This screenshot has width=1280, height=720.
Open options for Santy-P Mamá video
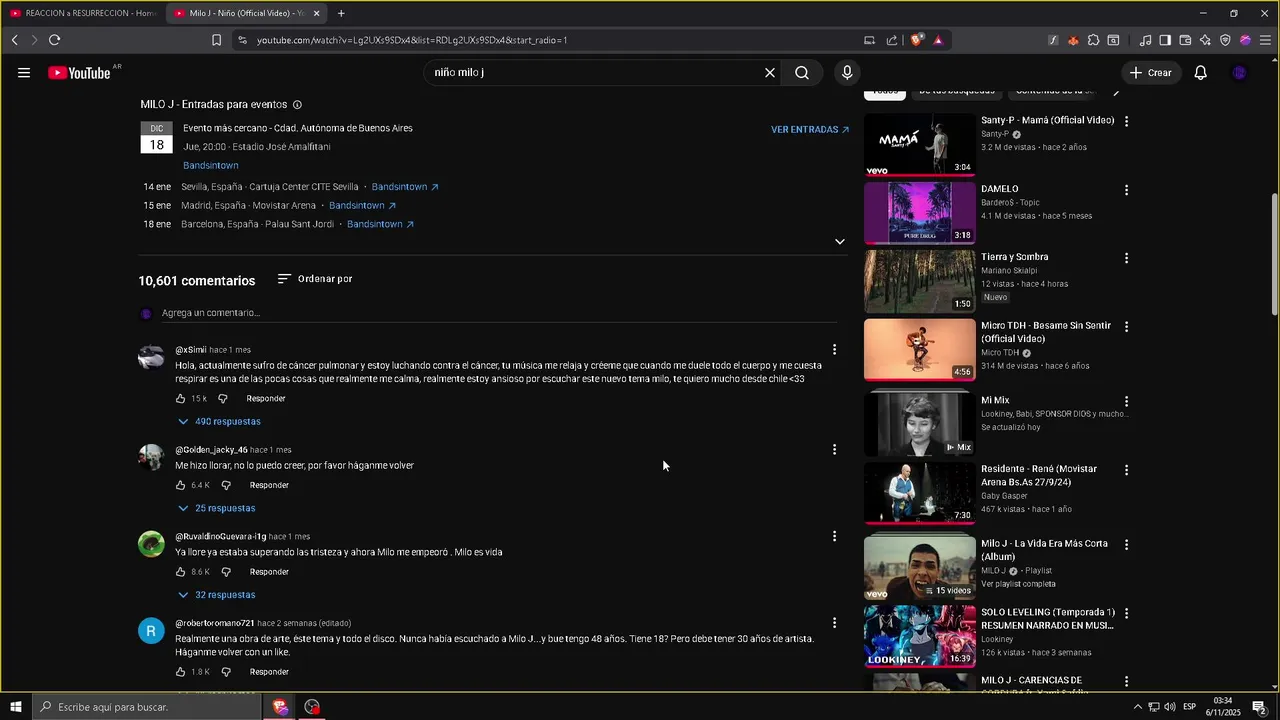(x=1127, y=121)
